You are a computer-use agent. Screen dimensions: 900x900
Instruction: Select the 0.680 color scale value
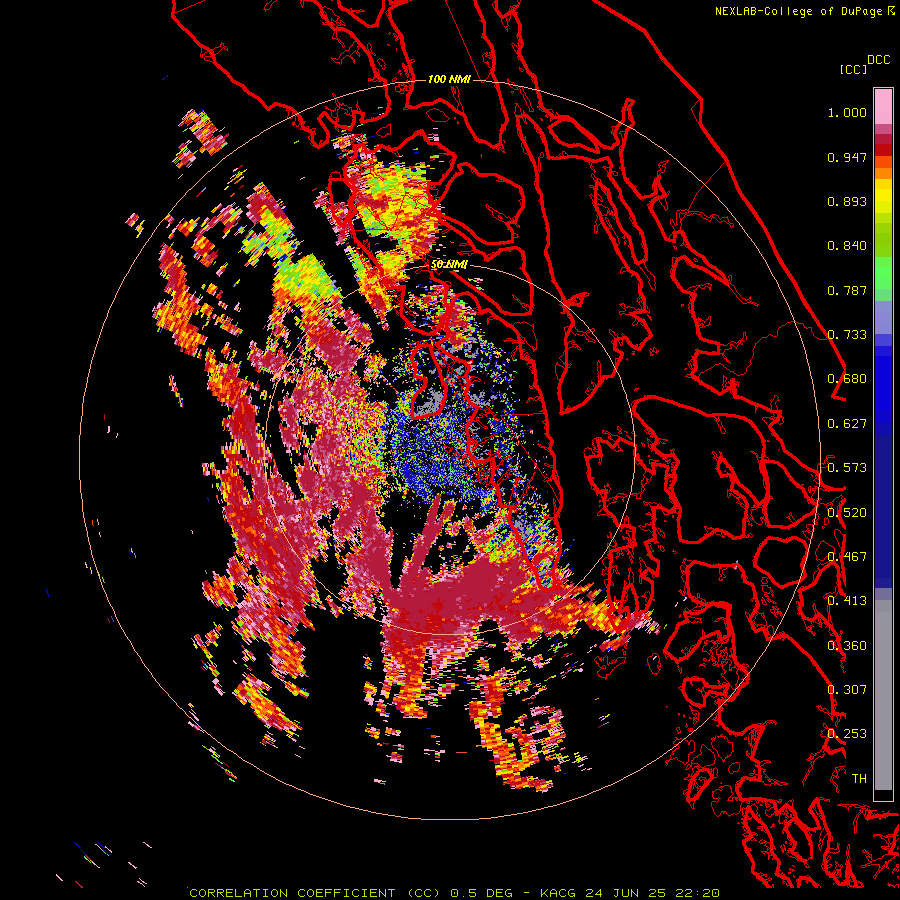click(847, 379)
